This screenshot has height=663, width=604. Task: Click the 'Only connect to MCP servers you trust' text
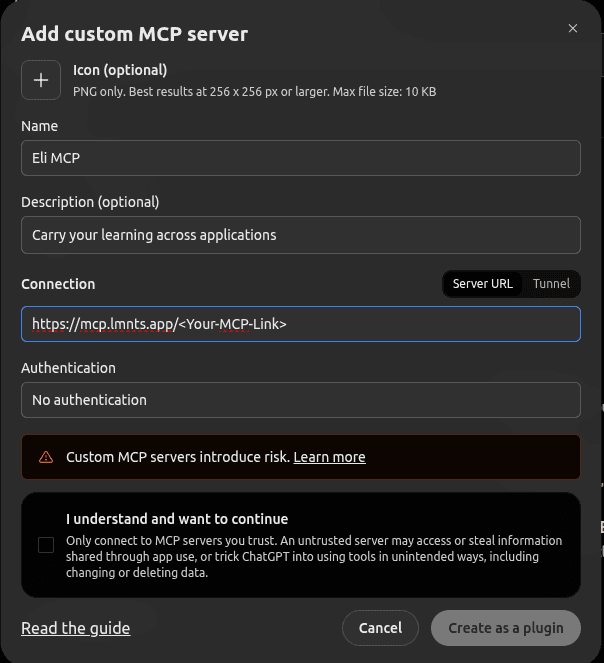pyautogui.click(x=314, y=556)
